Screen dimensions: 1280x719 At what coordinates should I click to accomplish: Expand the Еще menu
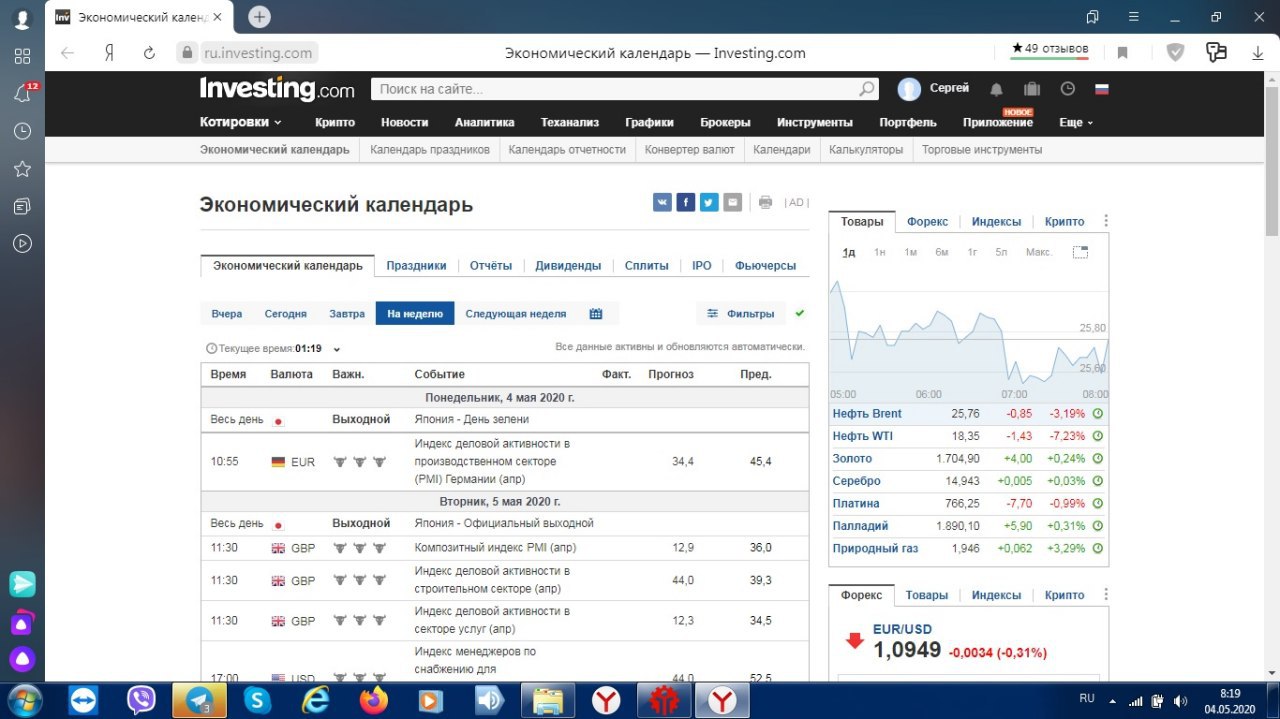1076,122
